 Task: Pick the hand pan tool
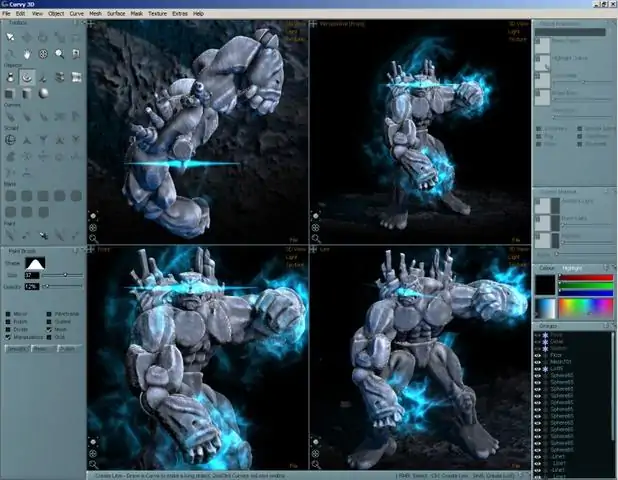click(x=27, y=54)
